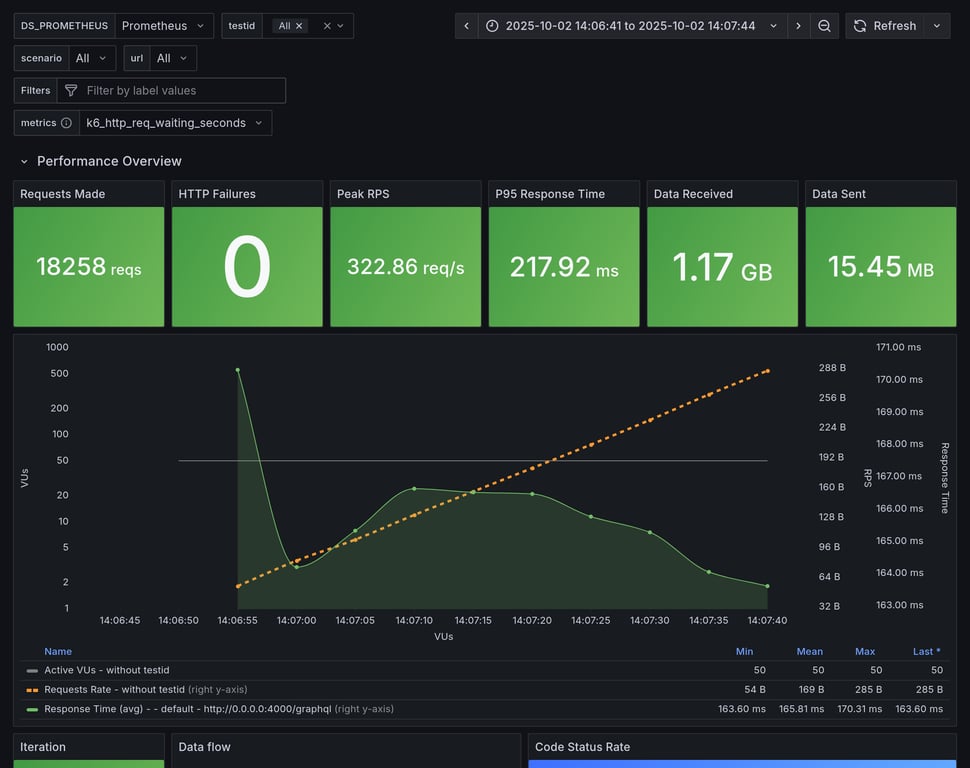970x768 pixels.
Task: Click the grey Active VUs color swatch
Action: tap(32, 670)
